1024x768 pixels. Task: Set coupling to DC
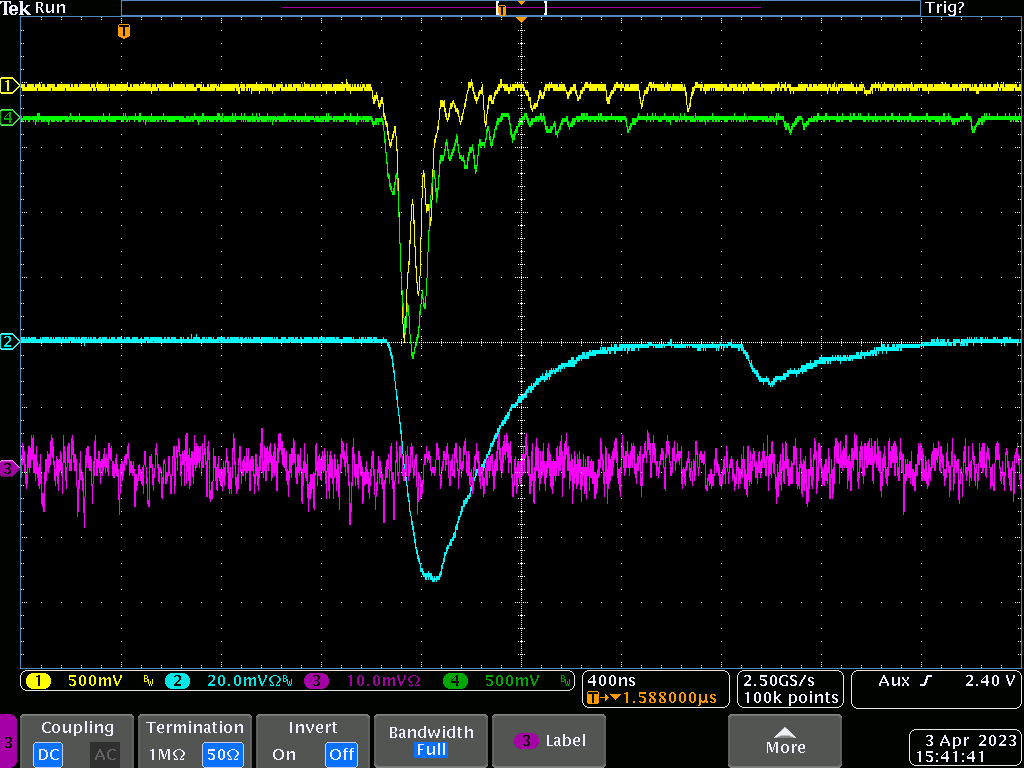[x=48, y=754]
